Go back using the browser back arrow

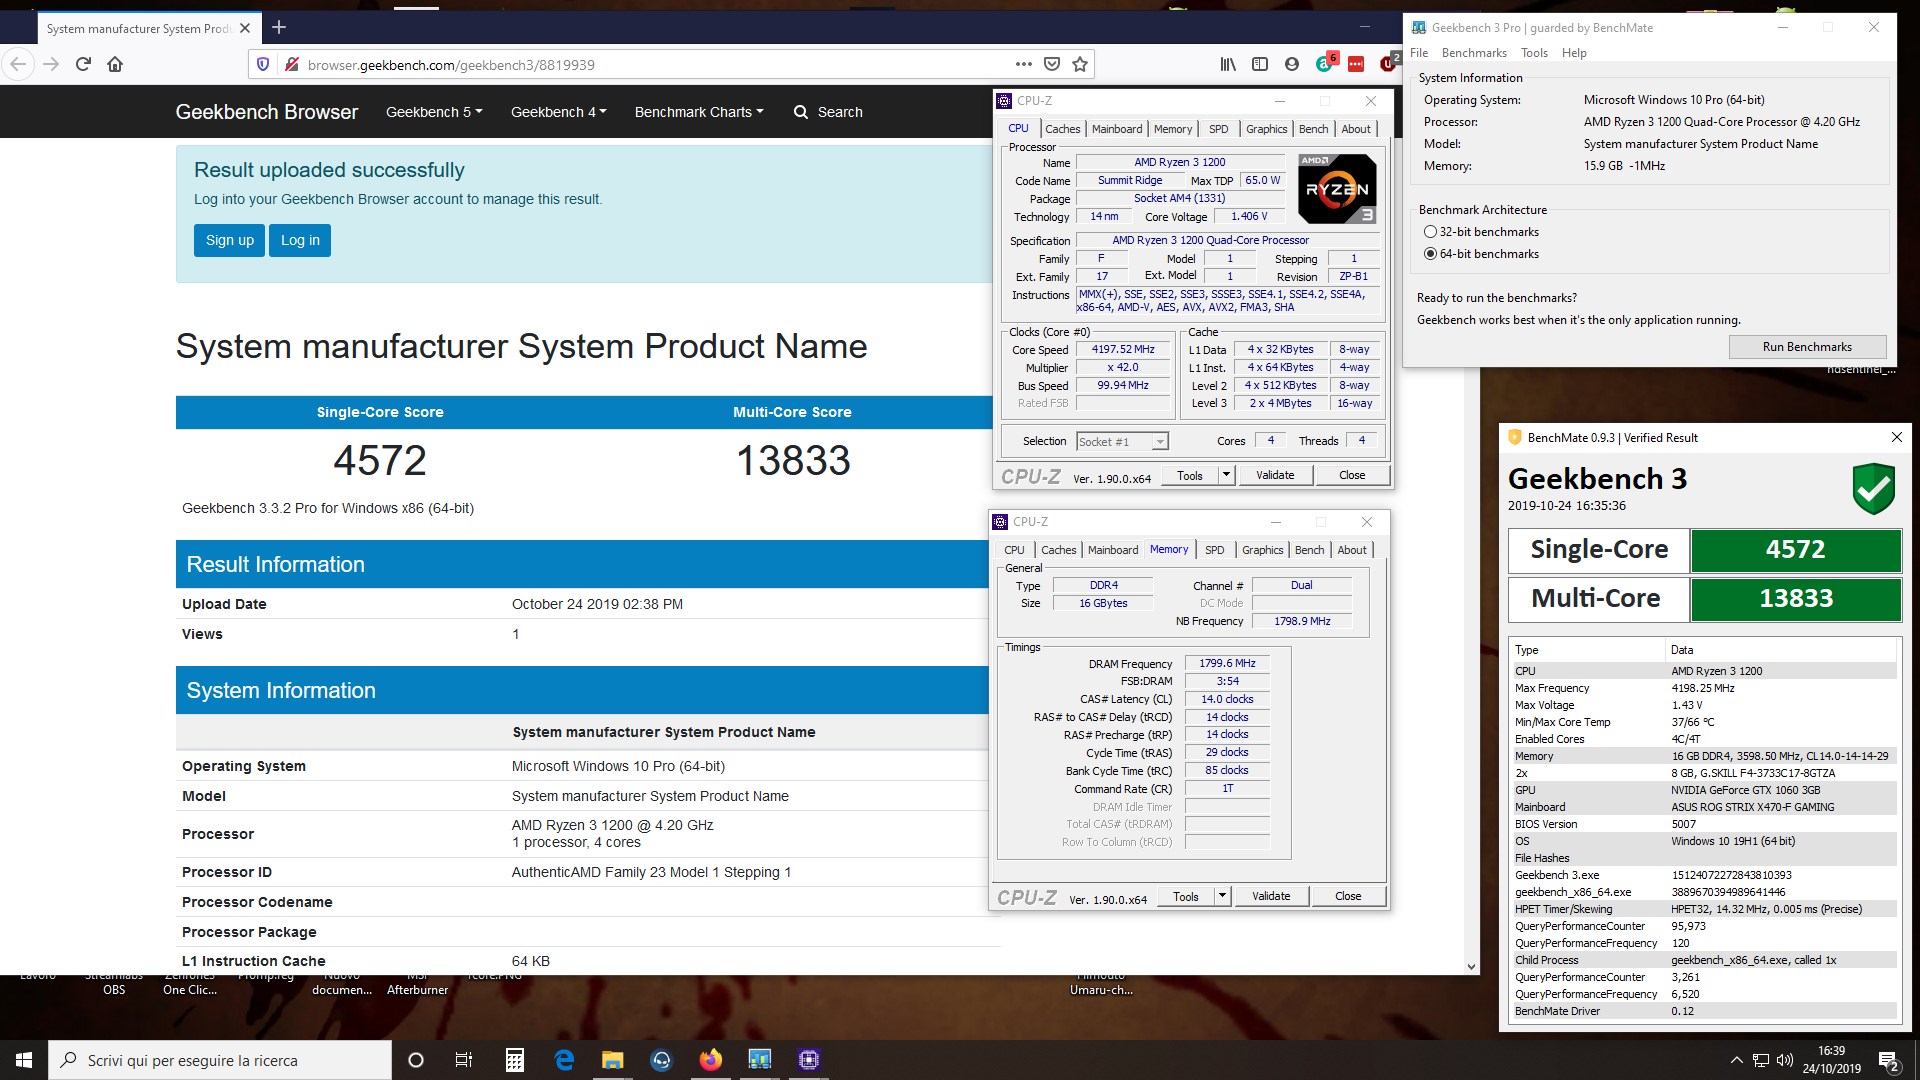point(18,64)
